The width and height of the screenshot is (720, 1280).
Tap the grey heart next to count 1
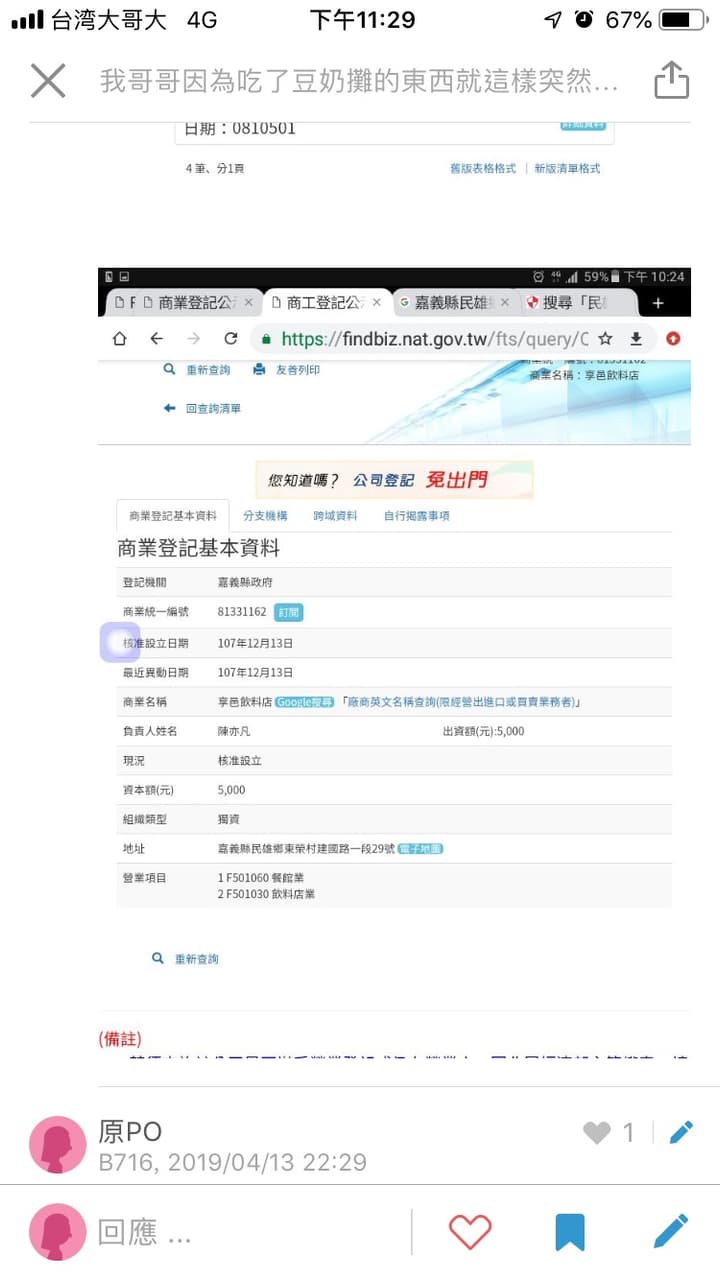(597, 1132)
